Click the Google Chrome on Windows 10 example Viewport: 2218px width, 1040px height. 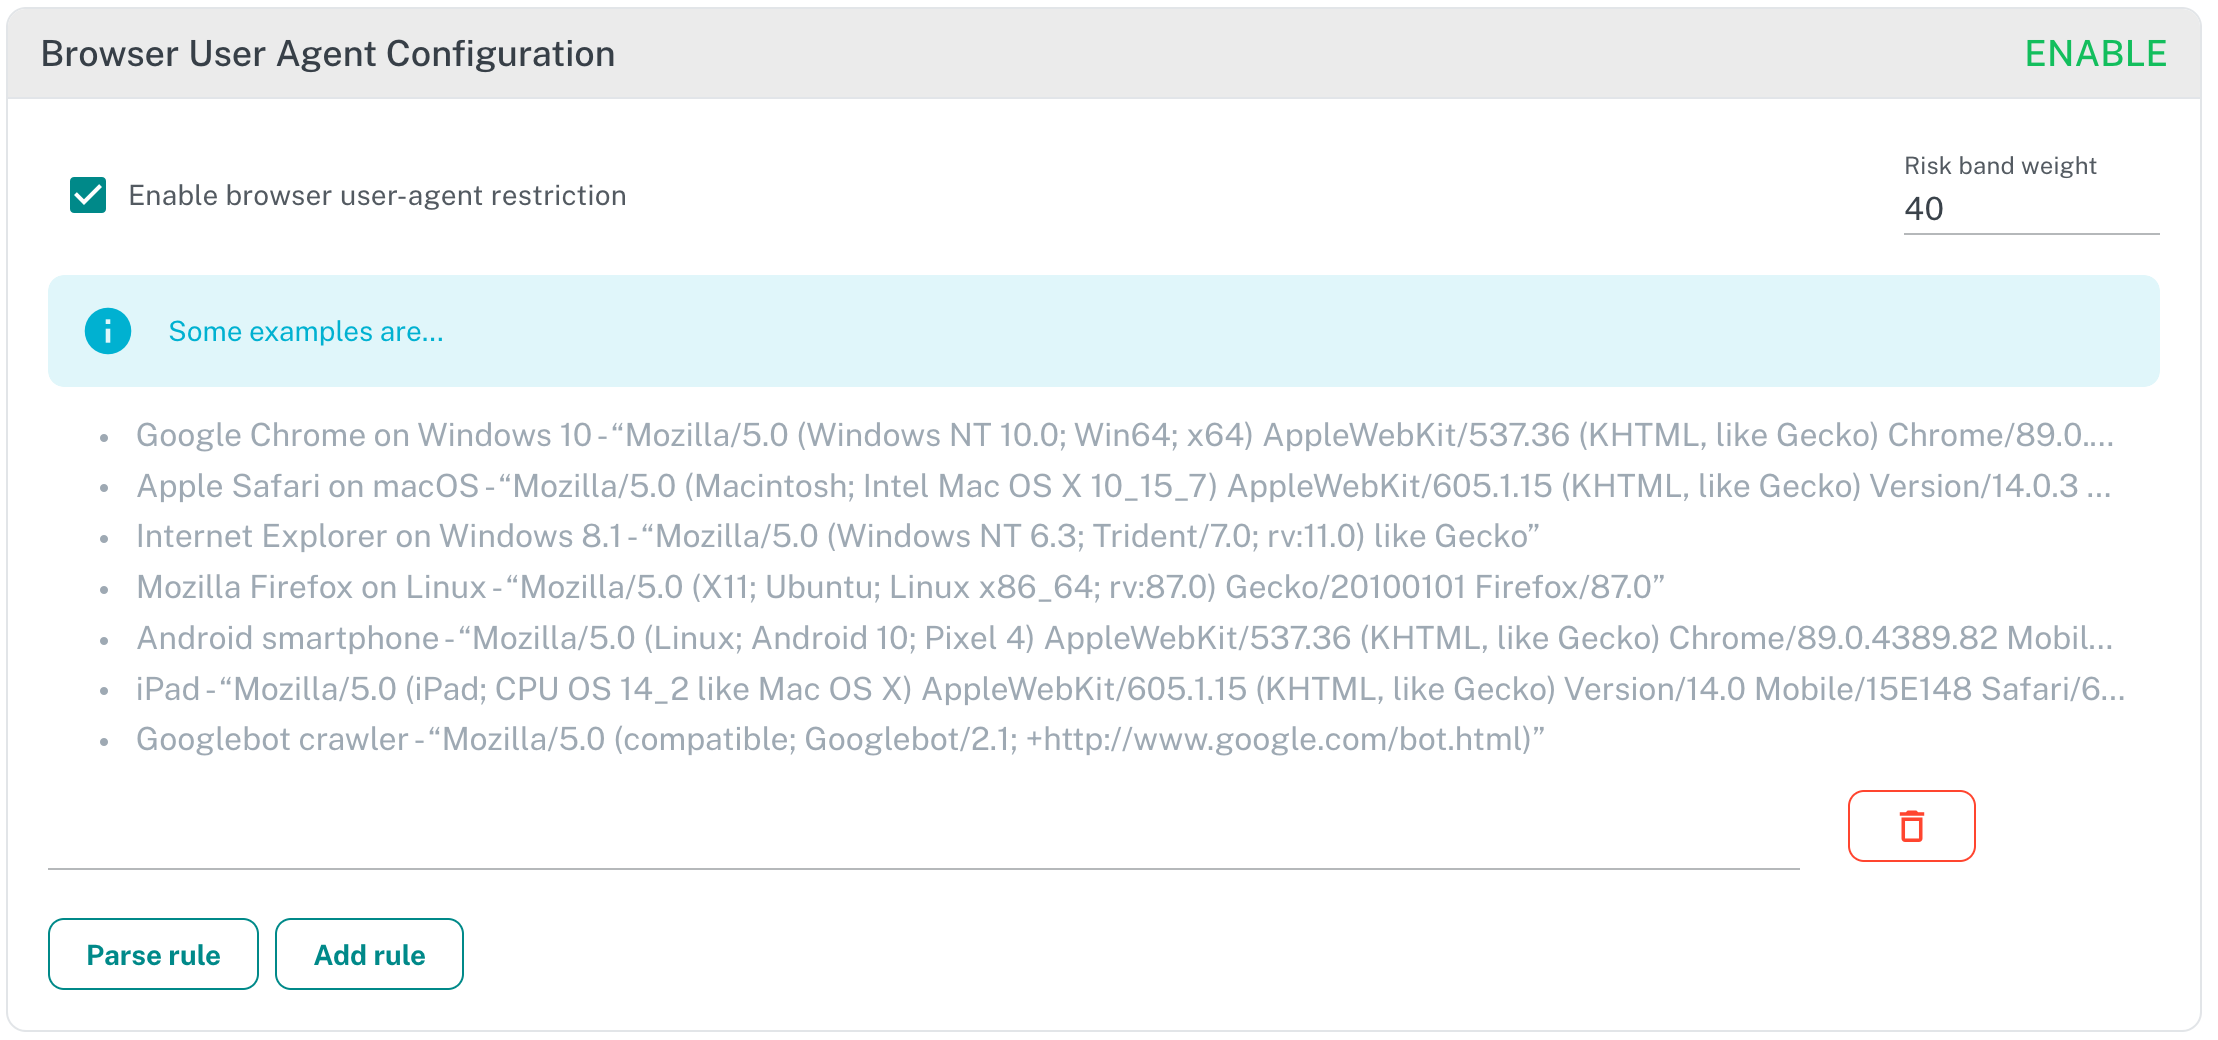[x=1125, y=435]
